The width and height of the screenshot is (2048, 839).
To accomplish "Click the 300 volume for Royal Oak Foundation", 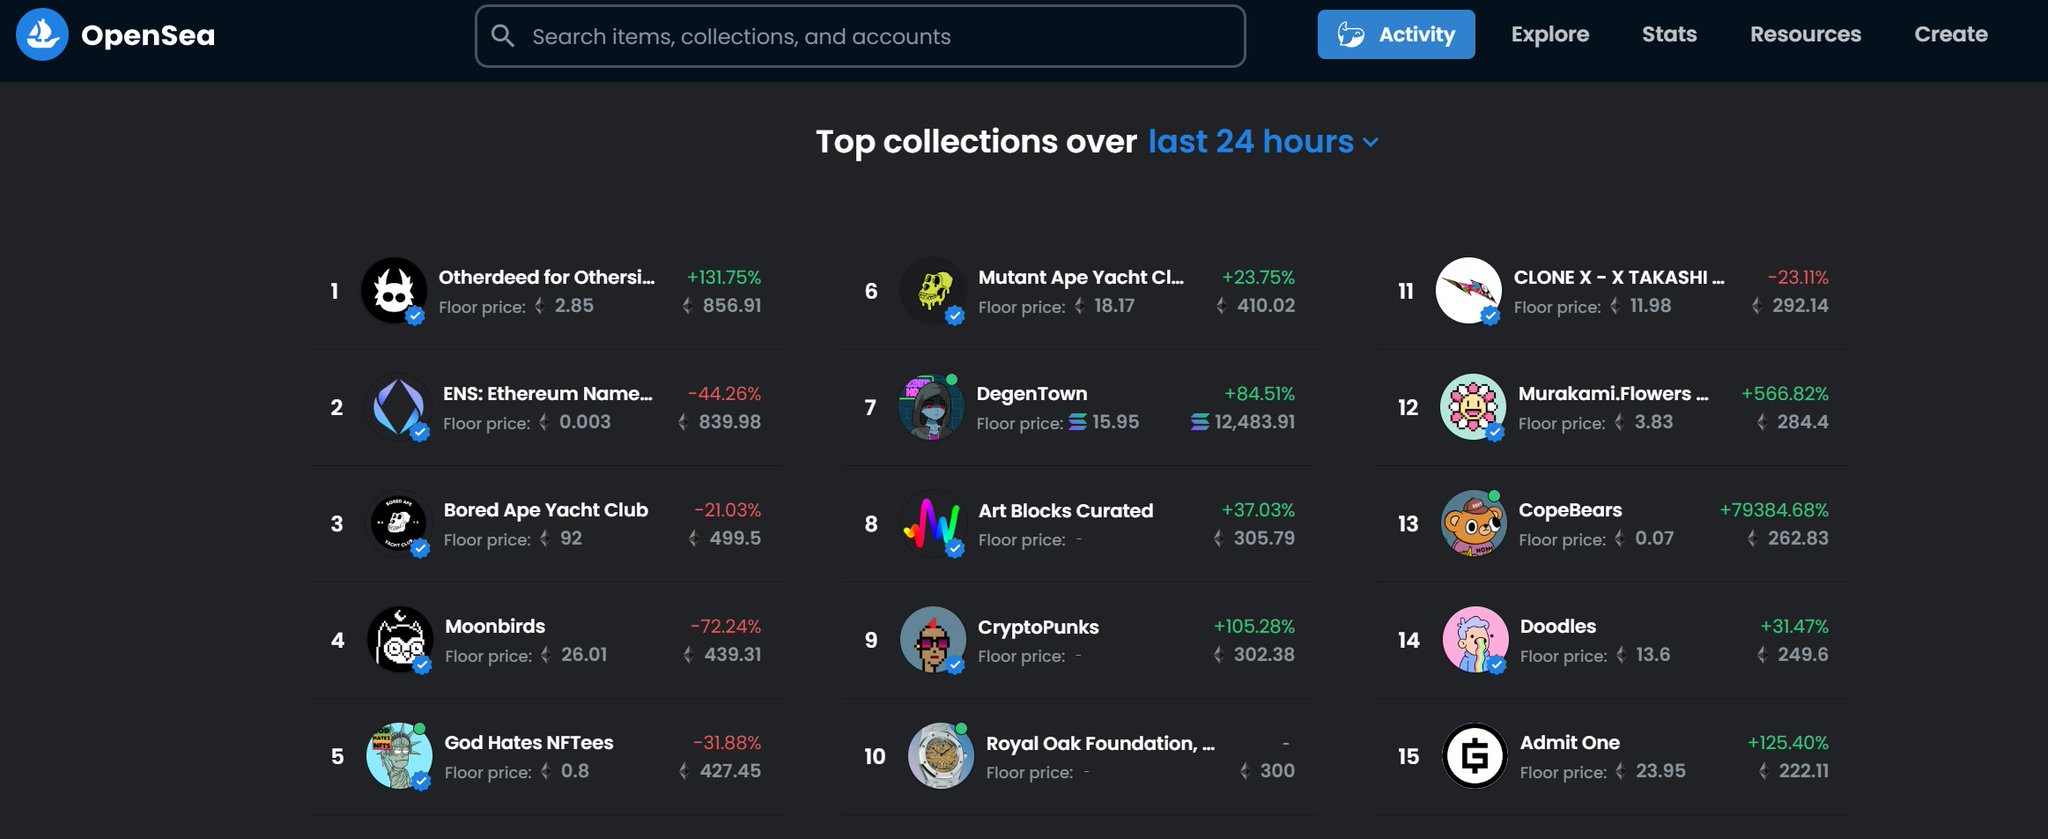I will click(x=1277, y=771).
